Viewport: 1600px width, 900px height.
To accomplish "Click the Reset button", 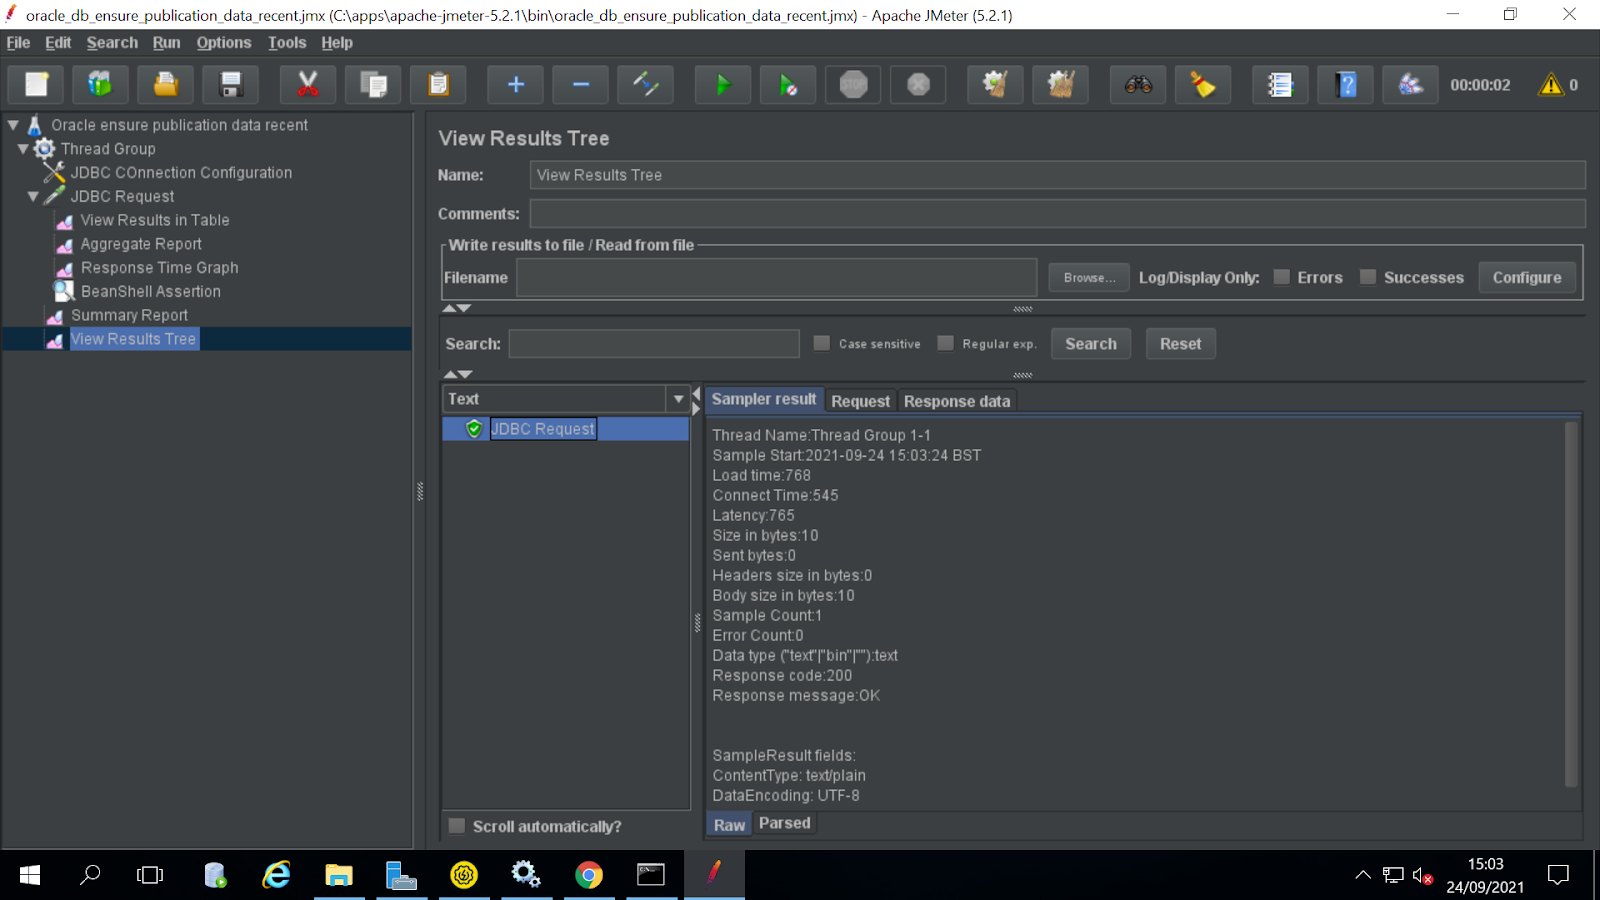I will click(1181, 343).
